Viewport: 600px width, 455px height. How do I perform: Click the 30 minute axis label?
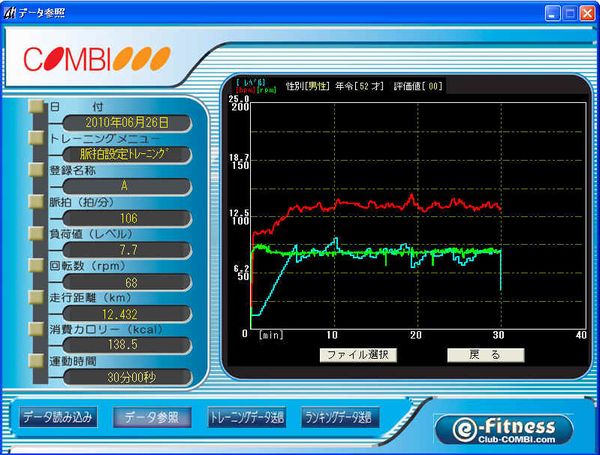pos(499,335)
